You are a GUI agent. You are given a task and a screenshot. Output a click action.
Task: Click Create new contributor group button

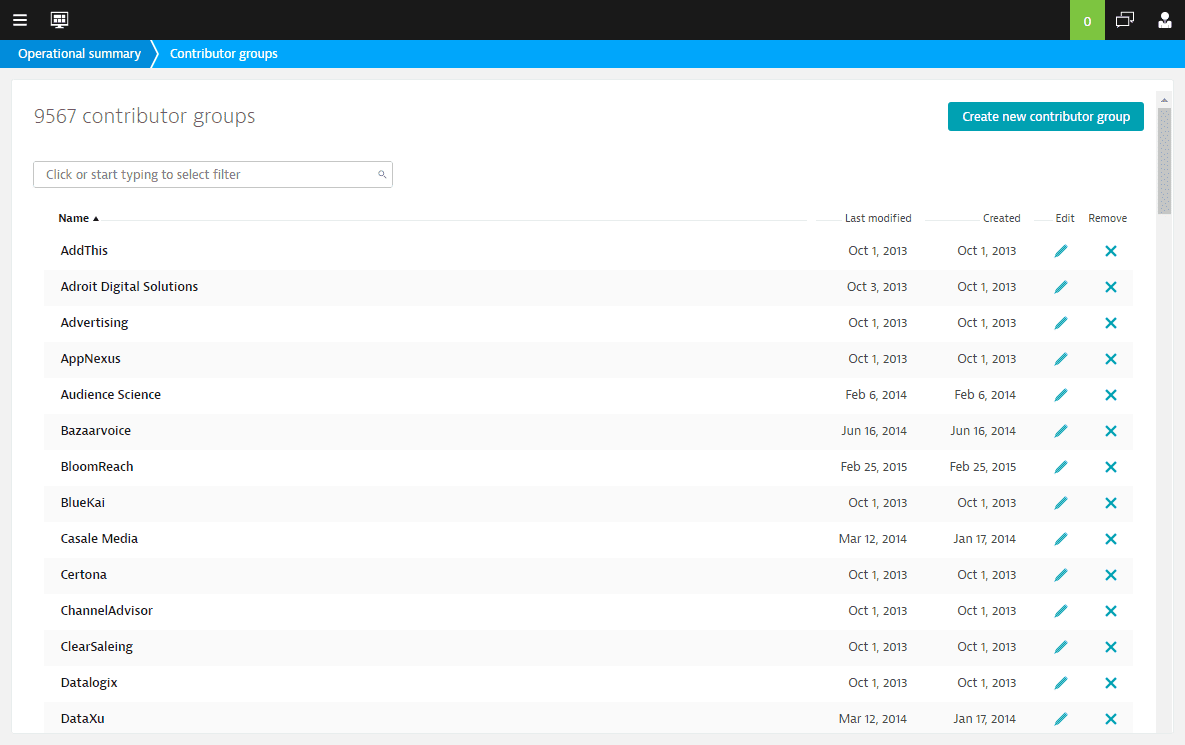point(1046,116)
